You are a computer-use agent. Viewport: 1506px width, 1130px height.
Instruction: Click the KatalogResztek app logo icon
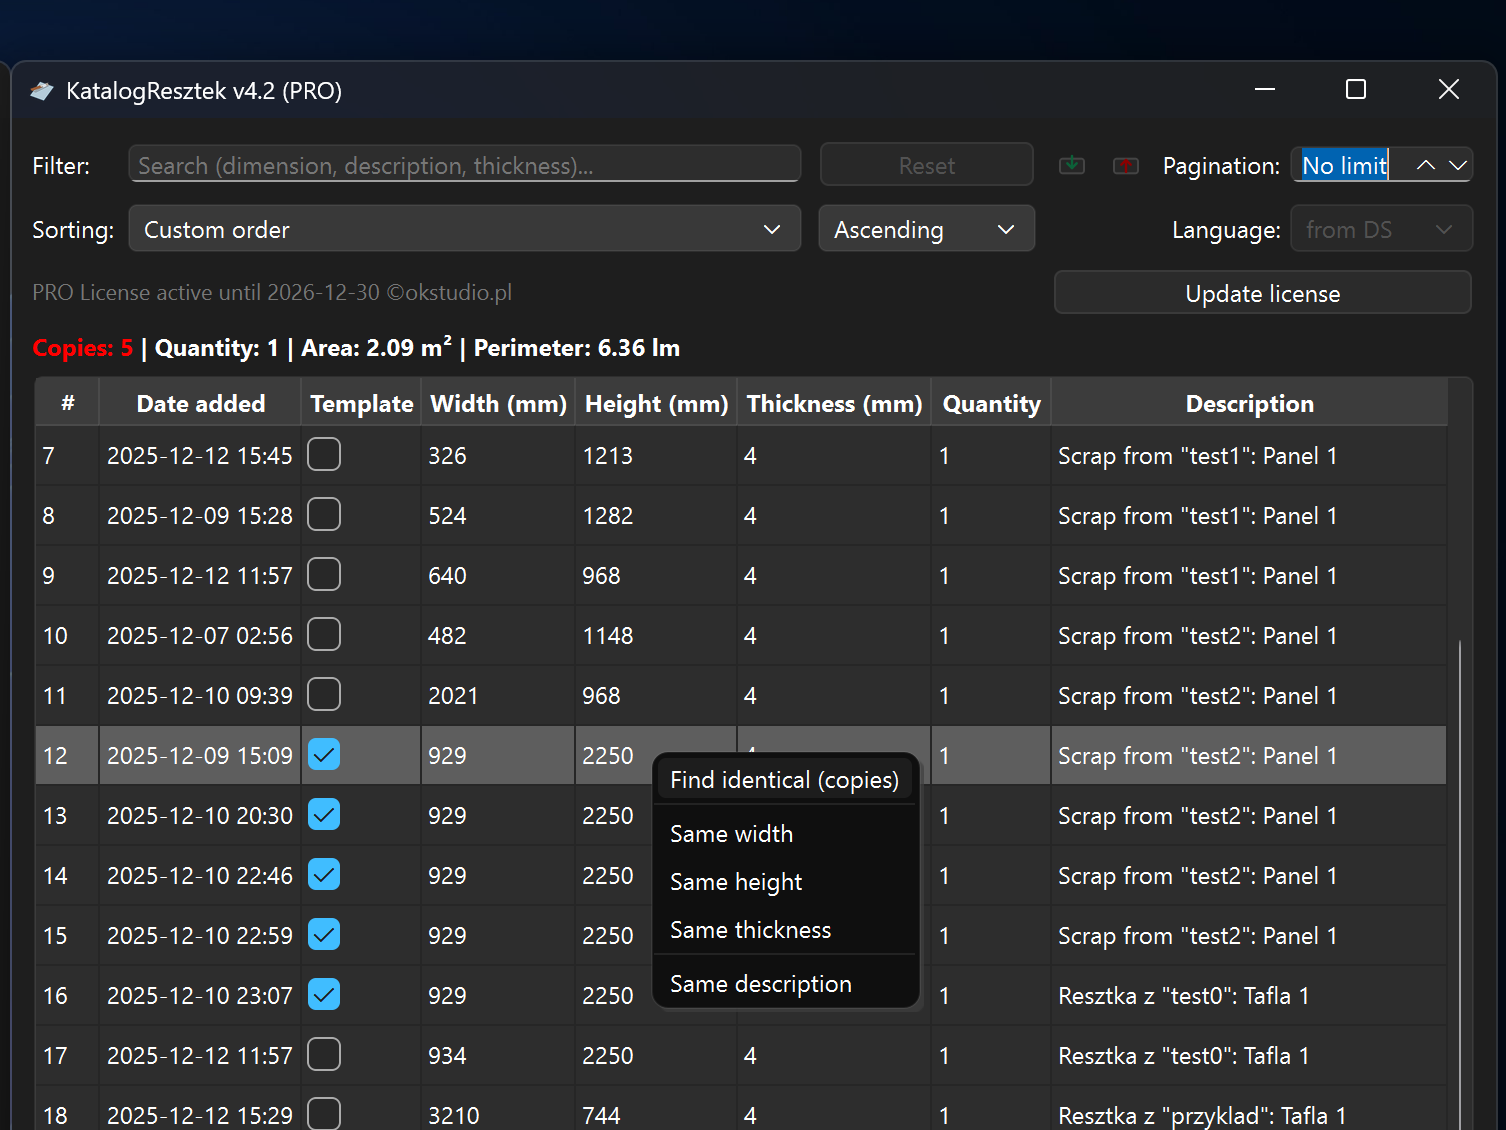click(42, 91)
